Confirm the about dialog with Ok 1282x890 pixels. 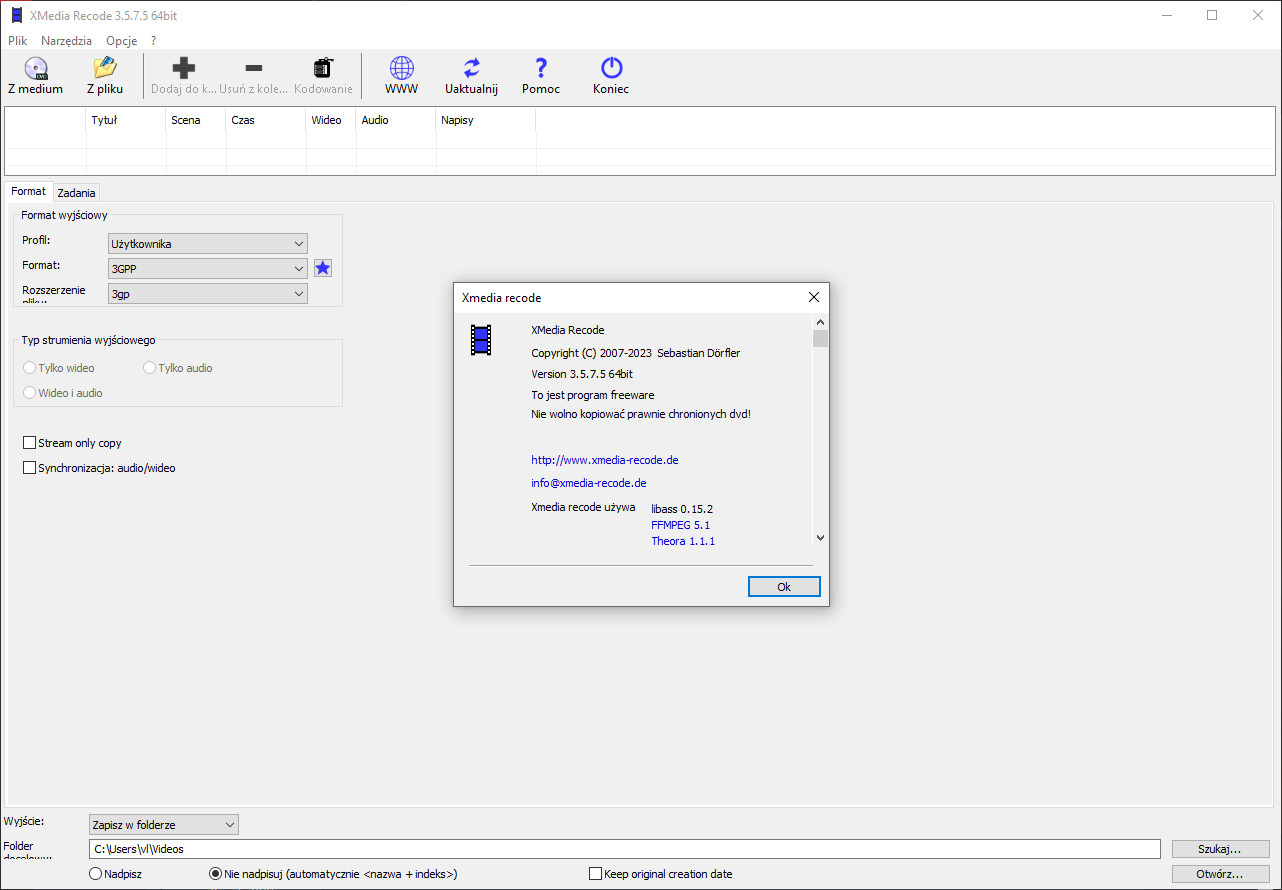pos(784,587)
